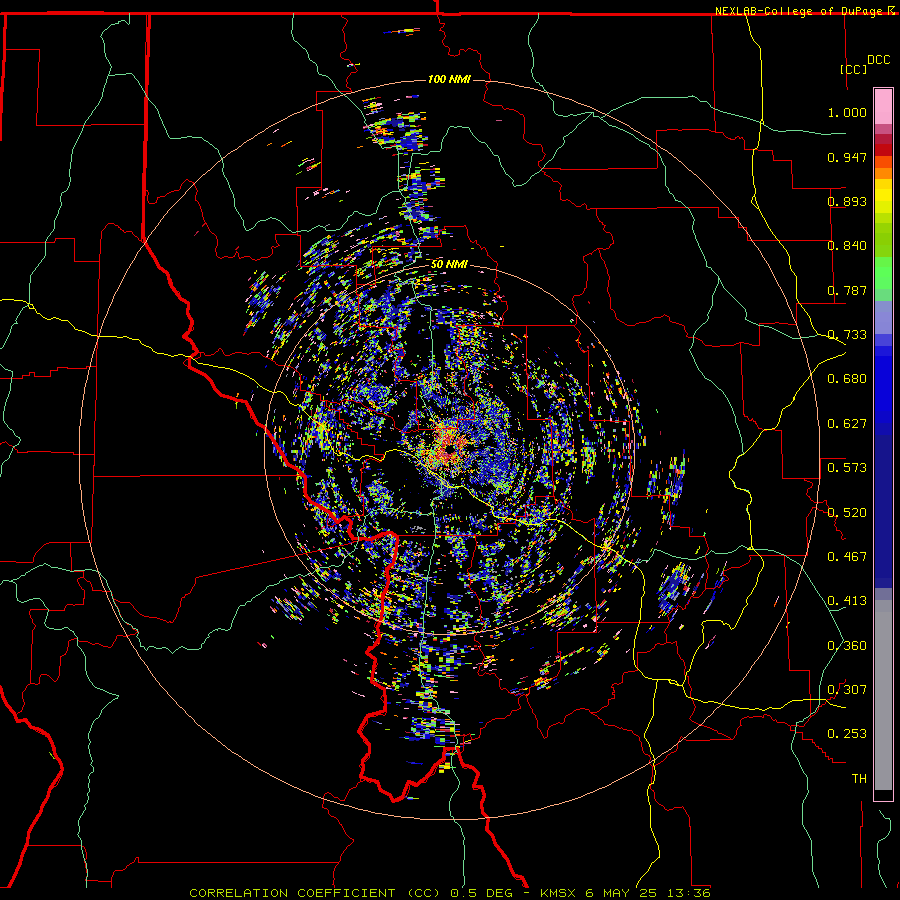Image resolution: width=900 pixels, height=900 pixels.
Task: Click the 0.307 scale value
Action: click(847, 690)
